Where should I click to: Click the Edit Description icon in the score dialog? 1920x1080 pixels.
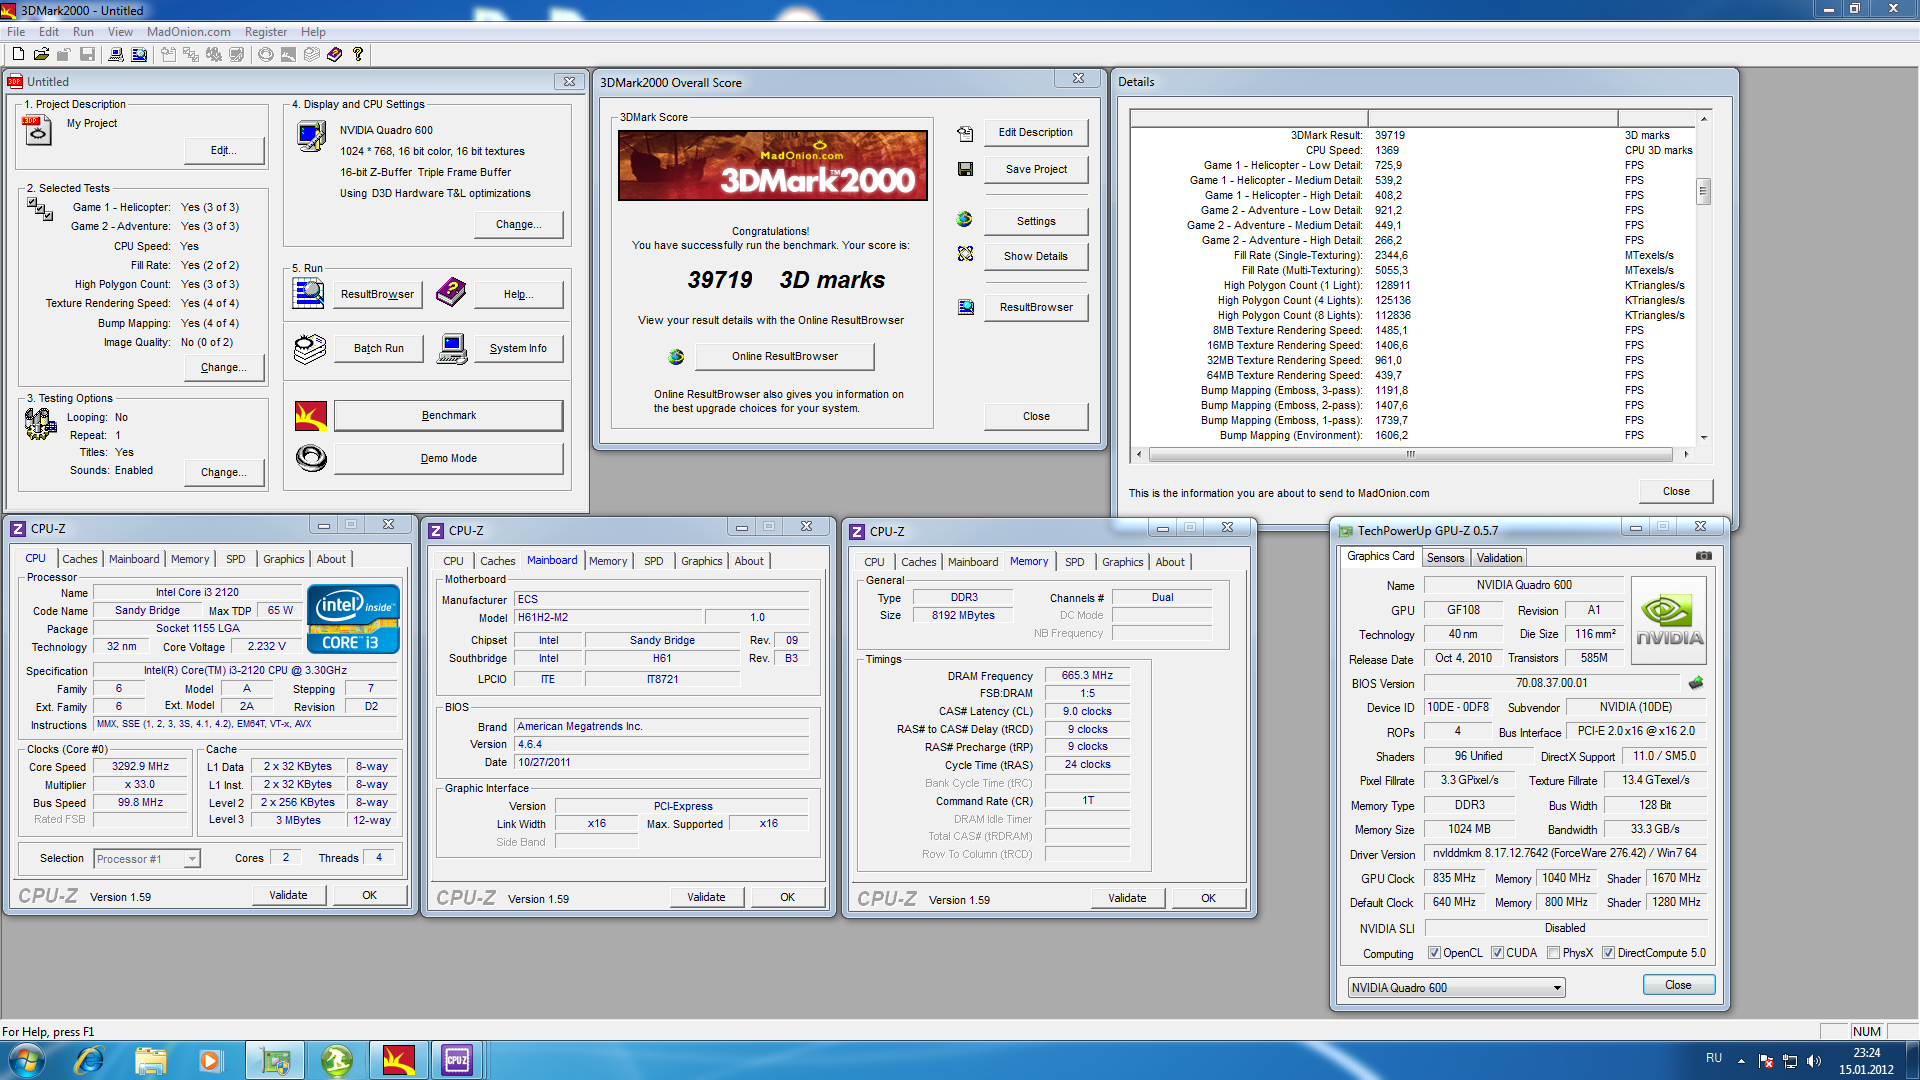[x=965, y=133]
